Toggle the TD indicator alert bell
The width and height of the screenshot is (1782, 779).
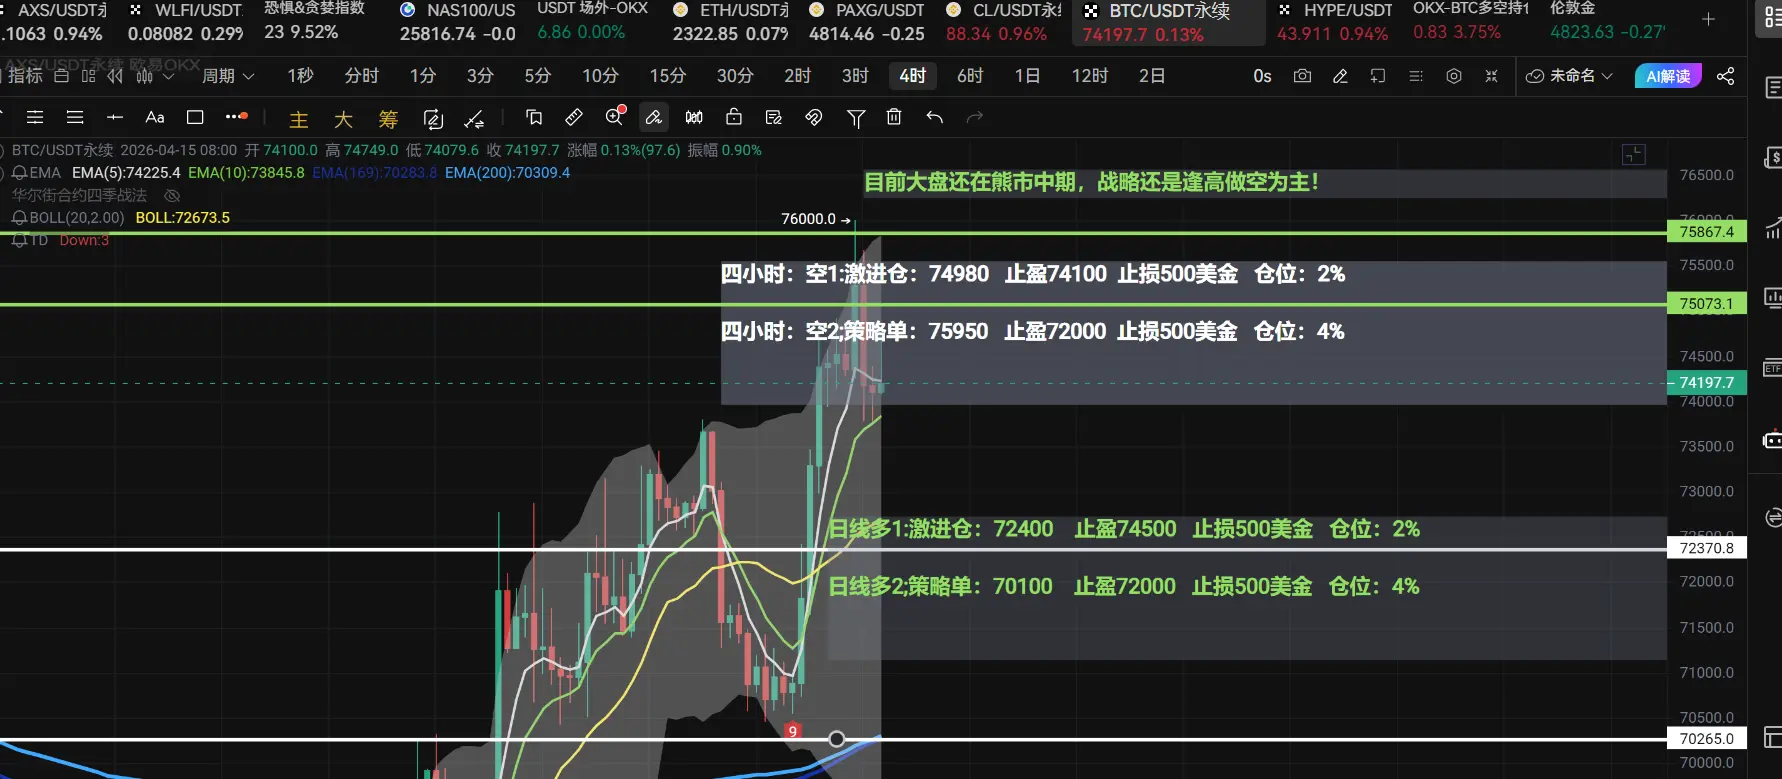click(x=19, y=240)
